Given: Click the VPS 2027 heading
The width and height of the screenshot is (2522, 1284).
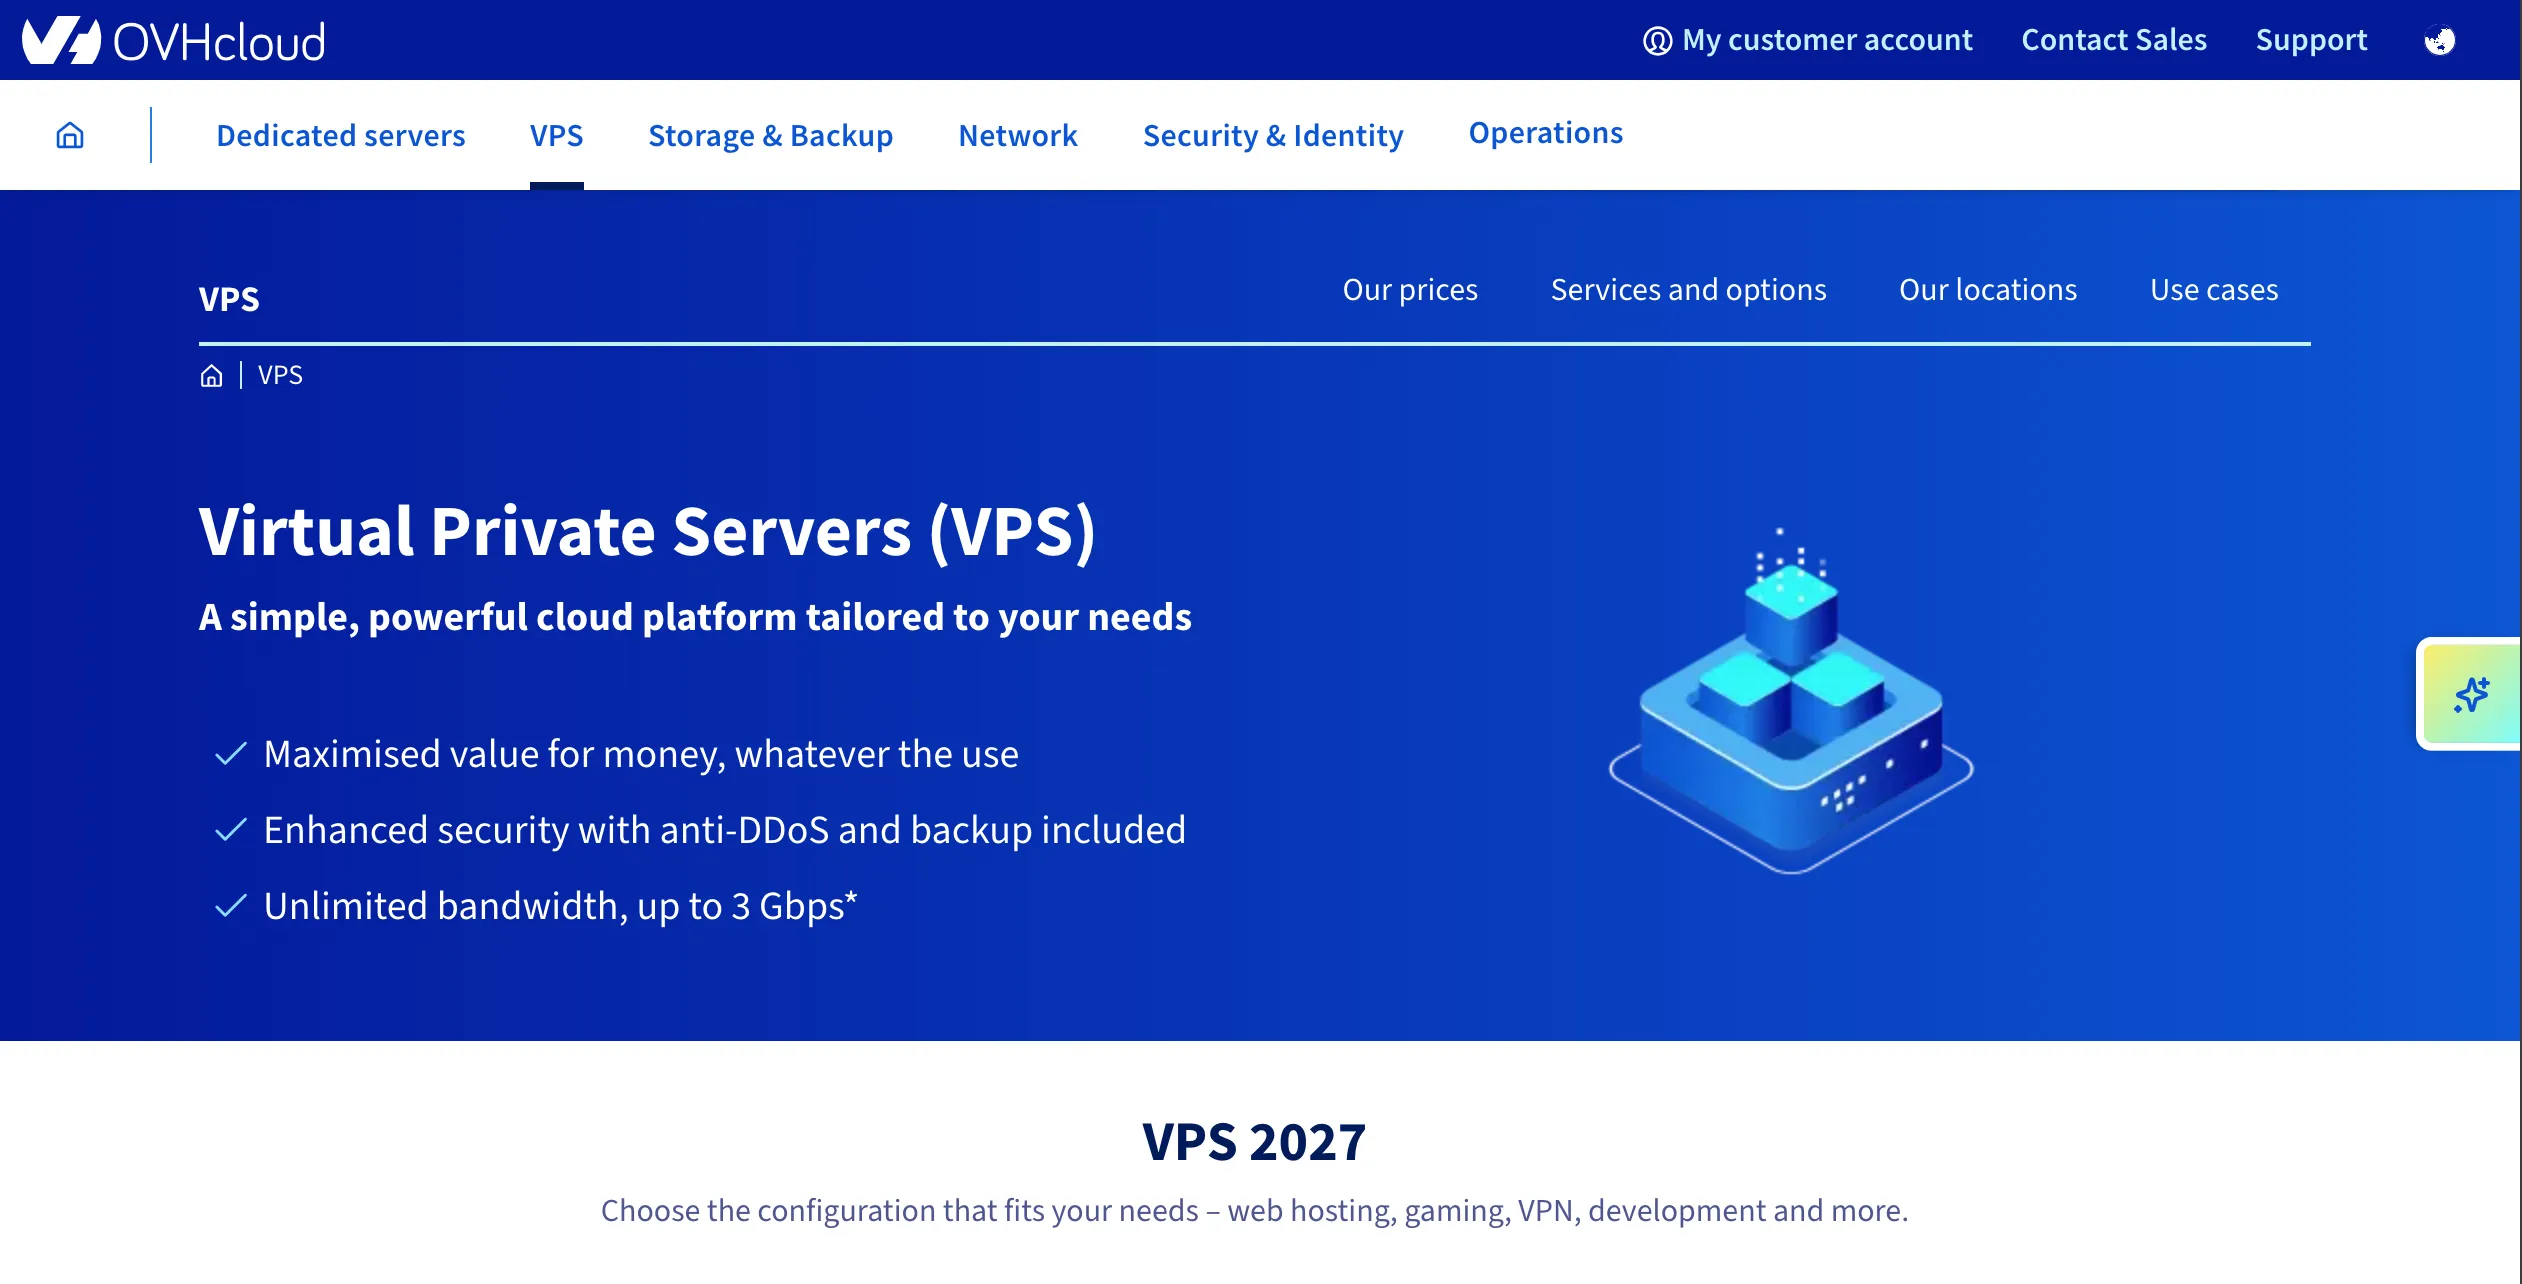Looking at the screenshot, I should point(1254,1142).
